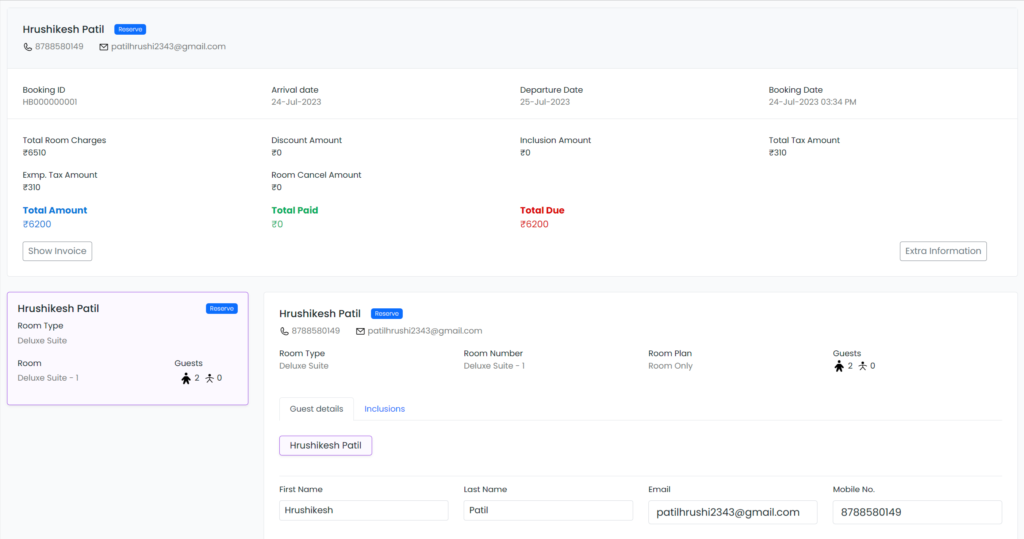Switch to the Inclusions tab
This screenshot has height=539, width=1024.
pos(384,409)
